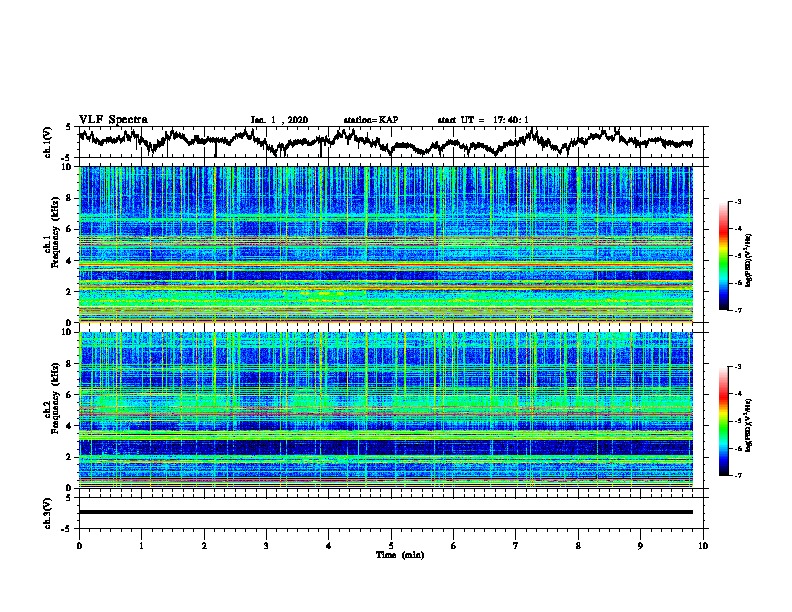792x612 pixels.
Task: Click the flat ch.3 voltage trace line
Action: point(386,512)
